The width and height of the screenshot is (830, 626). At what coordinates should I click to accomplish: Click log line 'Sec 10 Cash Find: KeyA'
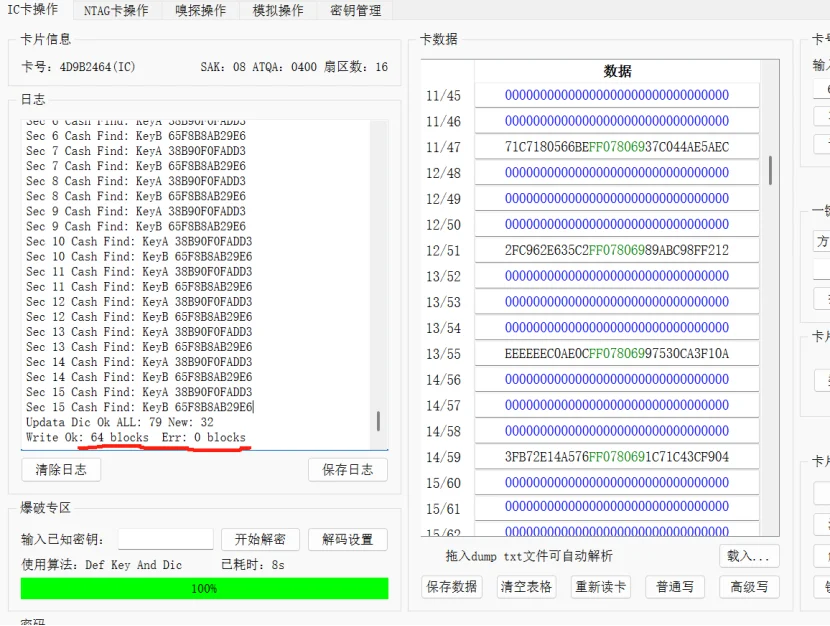(x=139, y=241)
